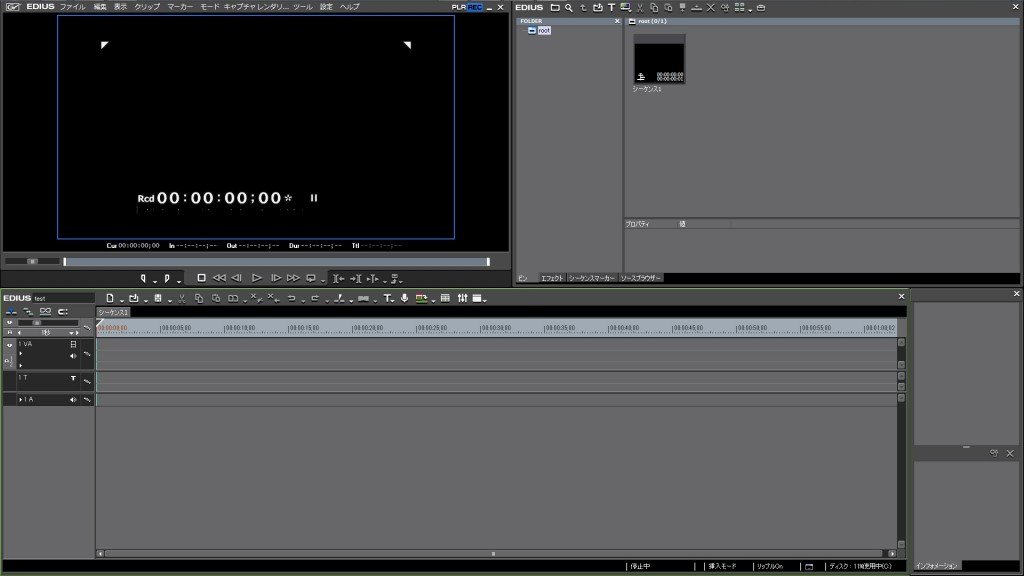This screenshot has width=1024, height=576.
Task: Click the timeline scale slider
Action: tap(46, 323)
